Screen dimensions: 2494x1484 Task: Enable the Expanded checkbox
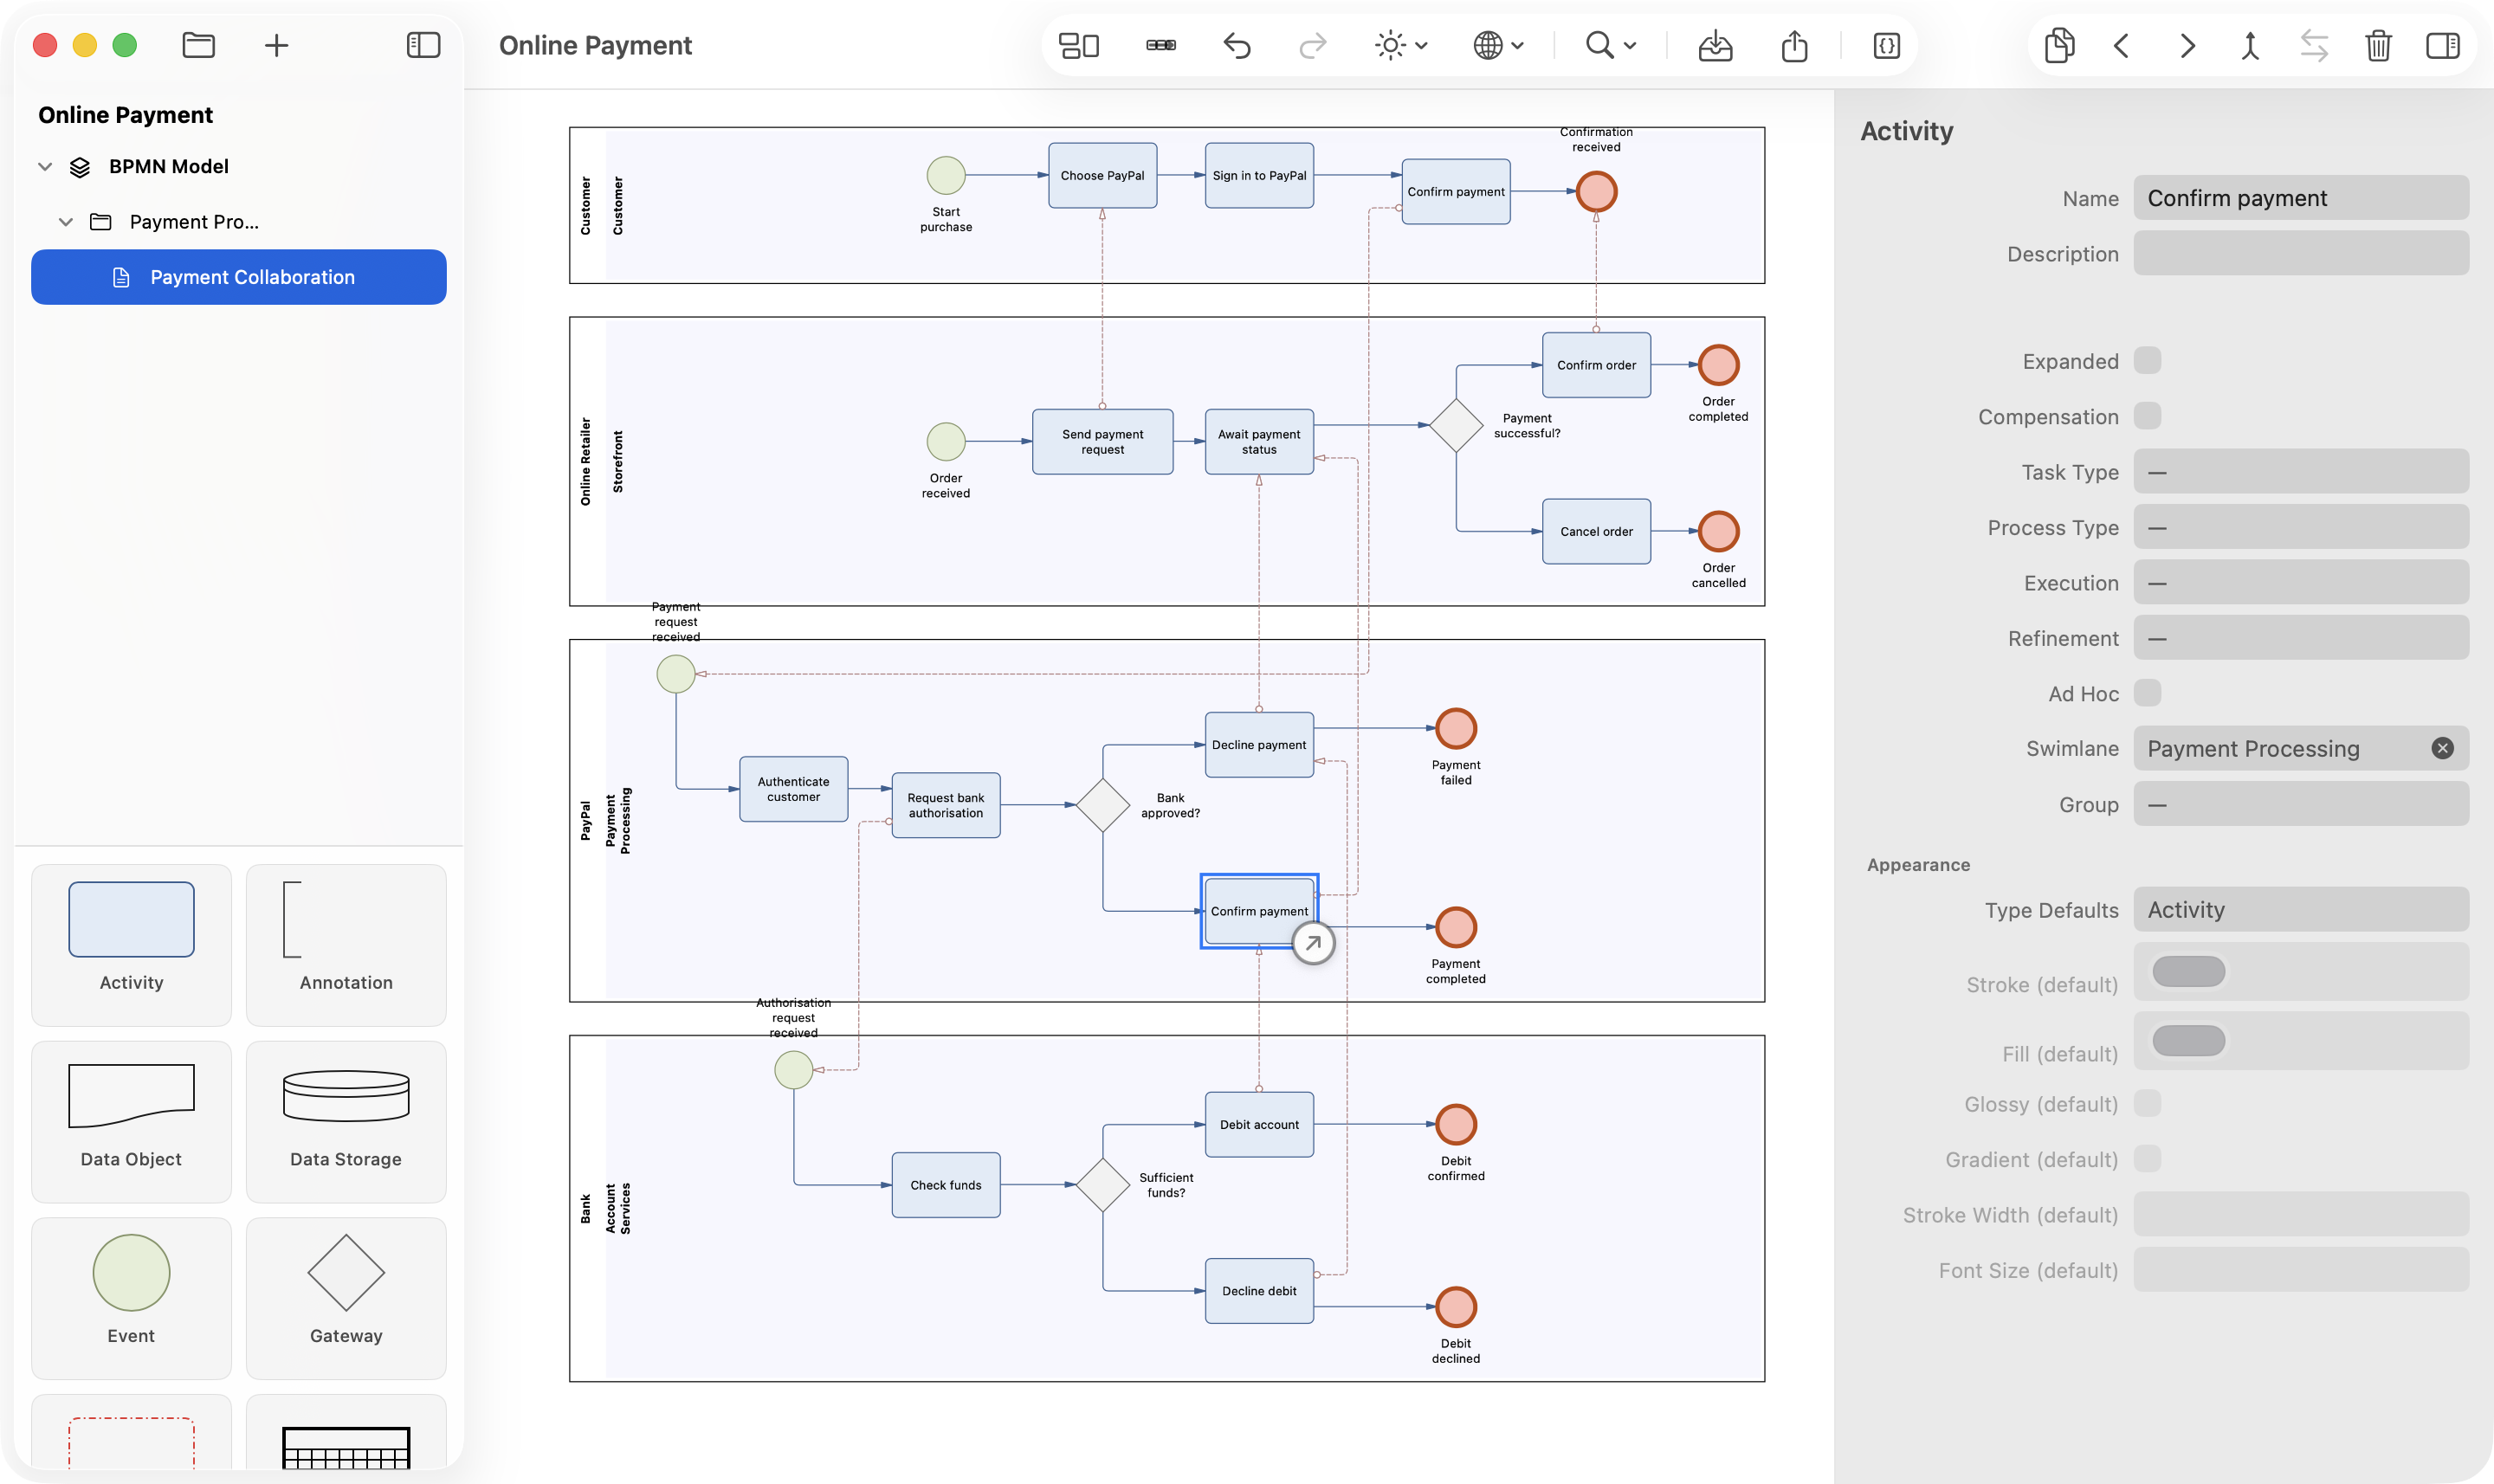pyautogui.click(x=2147, y=361)
